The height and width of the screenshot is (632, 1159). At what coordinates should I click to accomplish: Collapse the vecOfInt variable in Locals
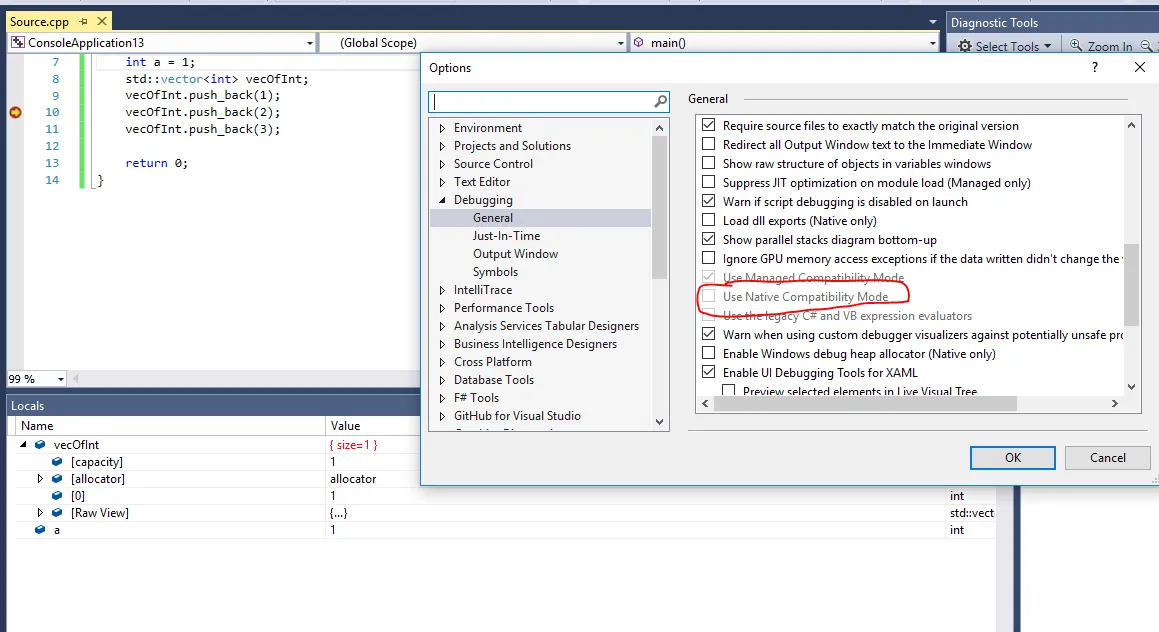(x=23, y=445)
